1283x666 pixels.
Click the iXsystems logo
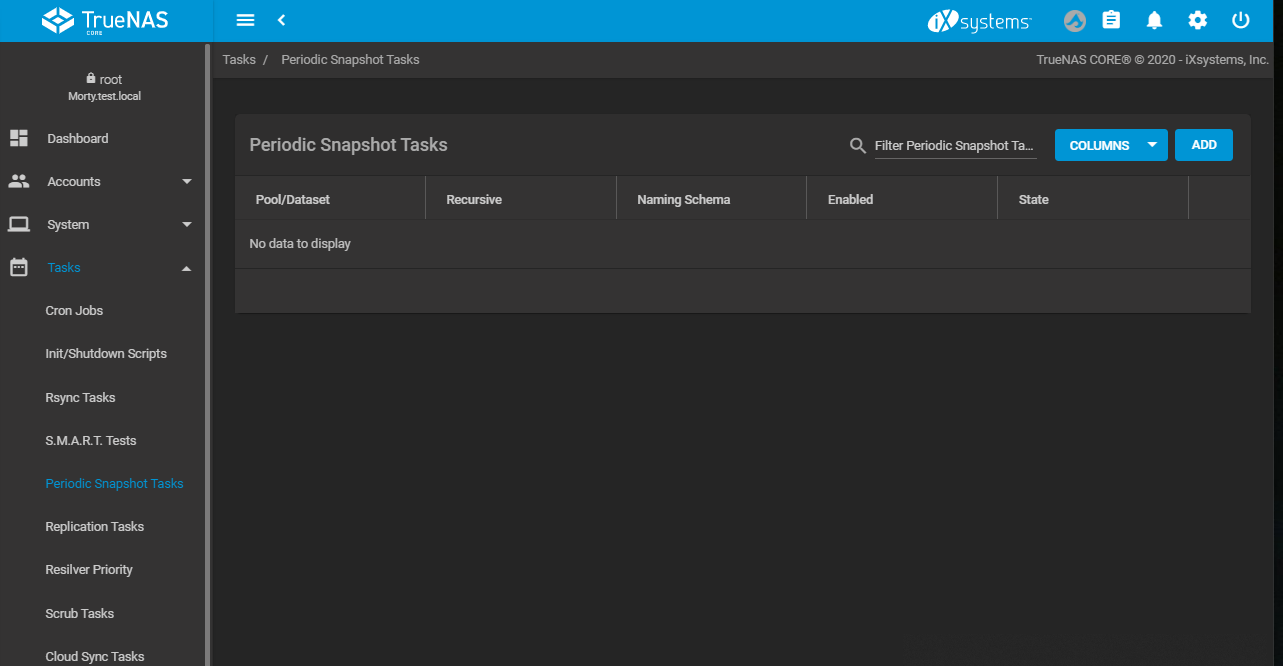tap(979, 21)
